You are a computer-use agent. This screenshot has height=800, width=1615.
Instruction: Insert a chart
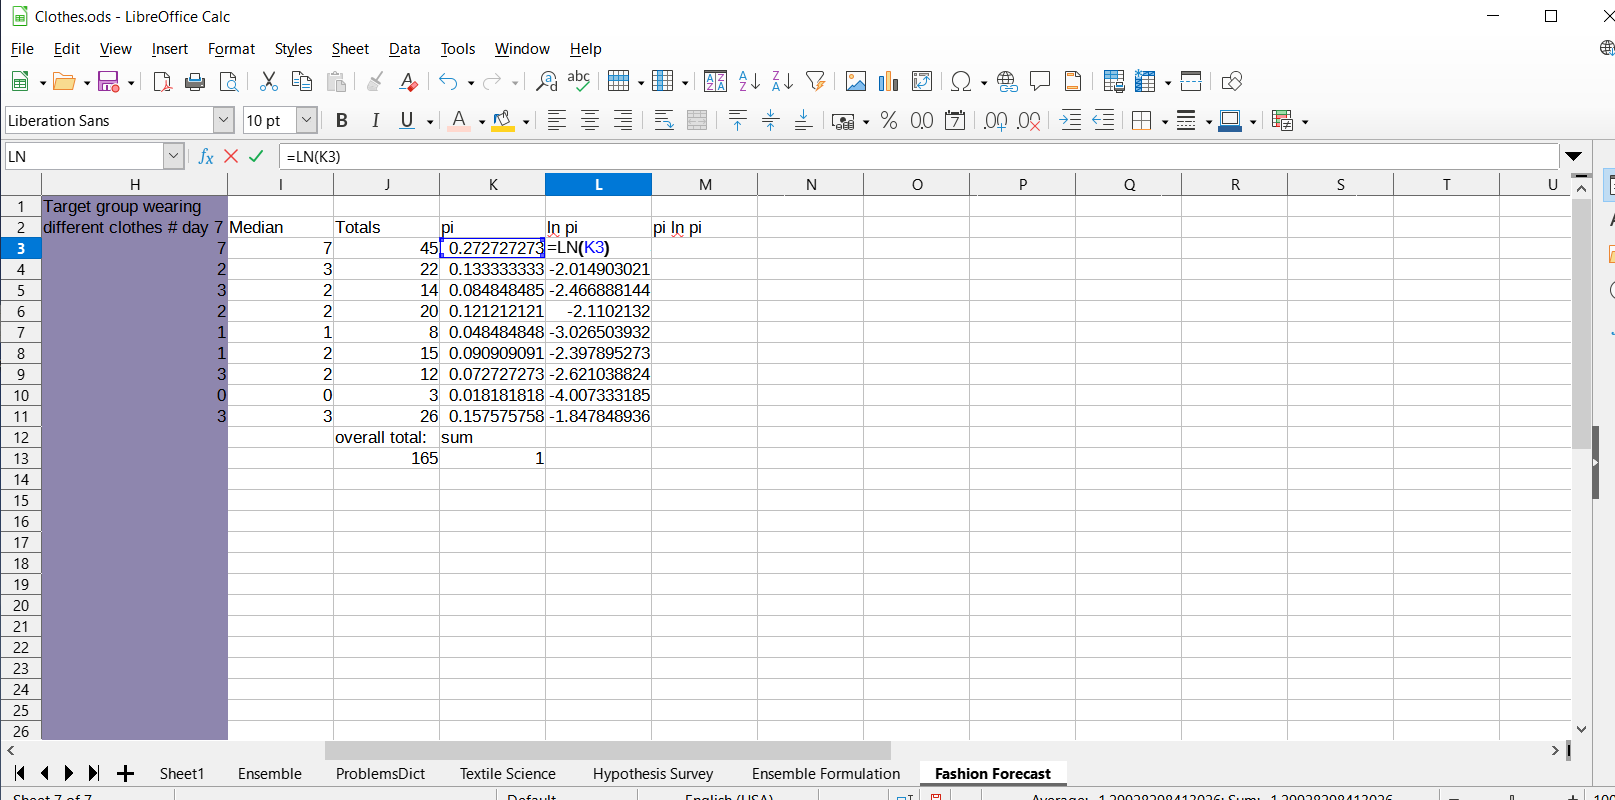(889, 82)
